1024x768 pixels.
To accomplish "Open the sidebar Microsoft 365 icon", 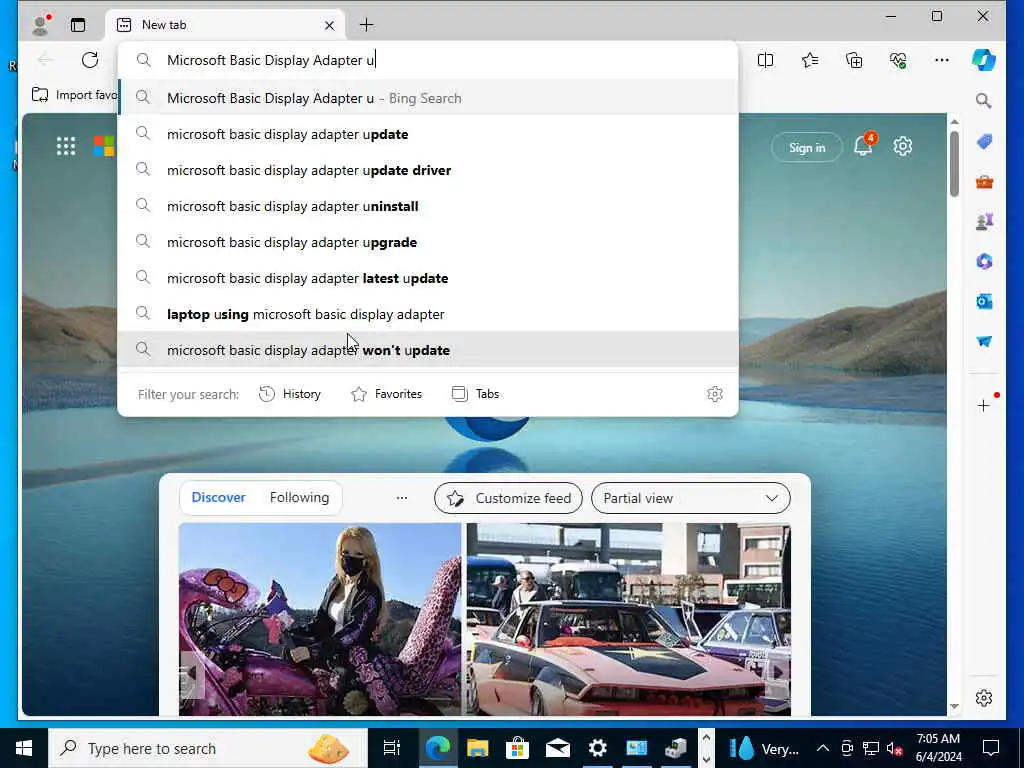I will (x=984, y=261).
